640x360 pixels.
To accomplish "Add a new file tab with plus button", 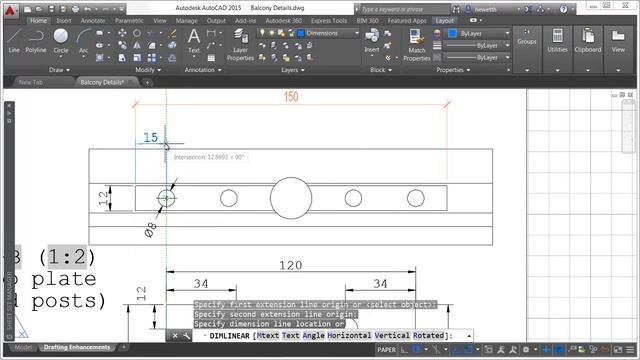I will point(147,82).
